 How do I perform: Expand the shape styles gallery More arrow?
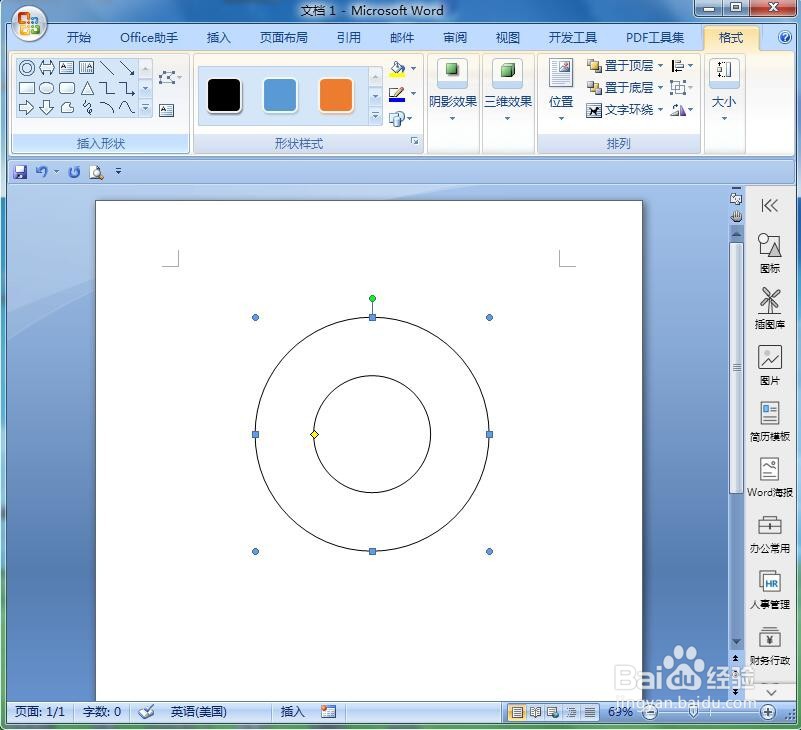click(x=375, y=116)
